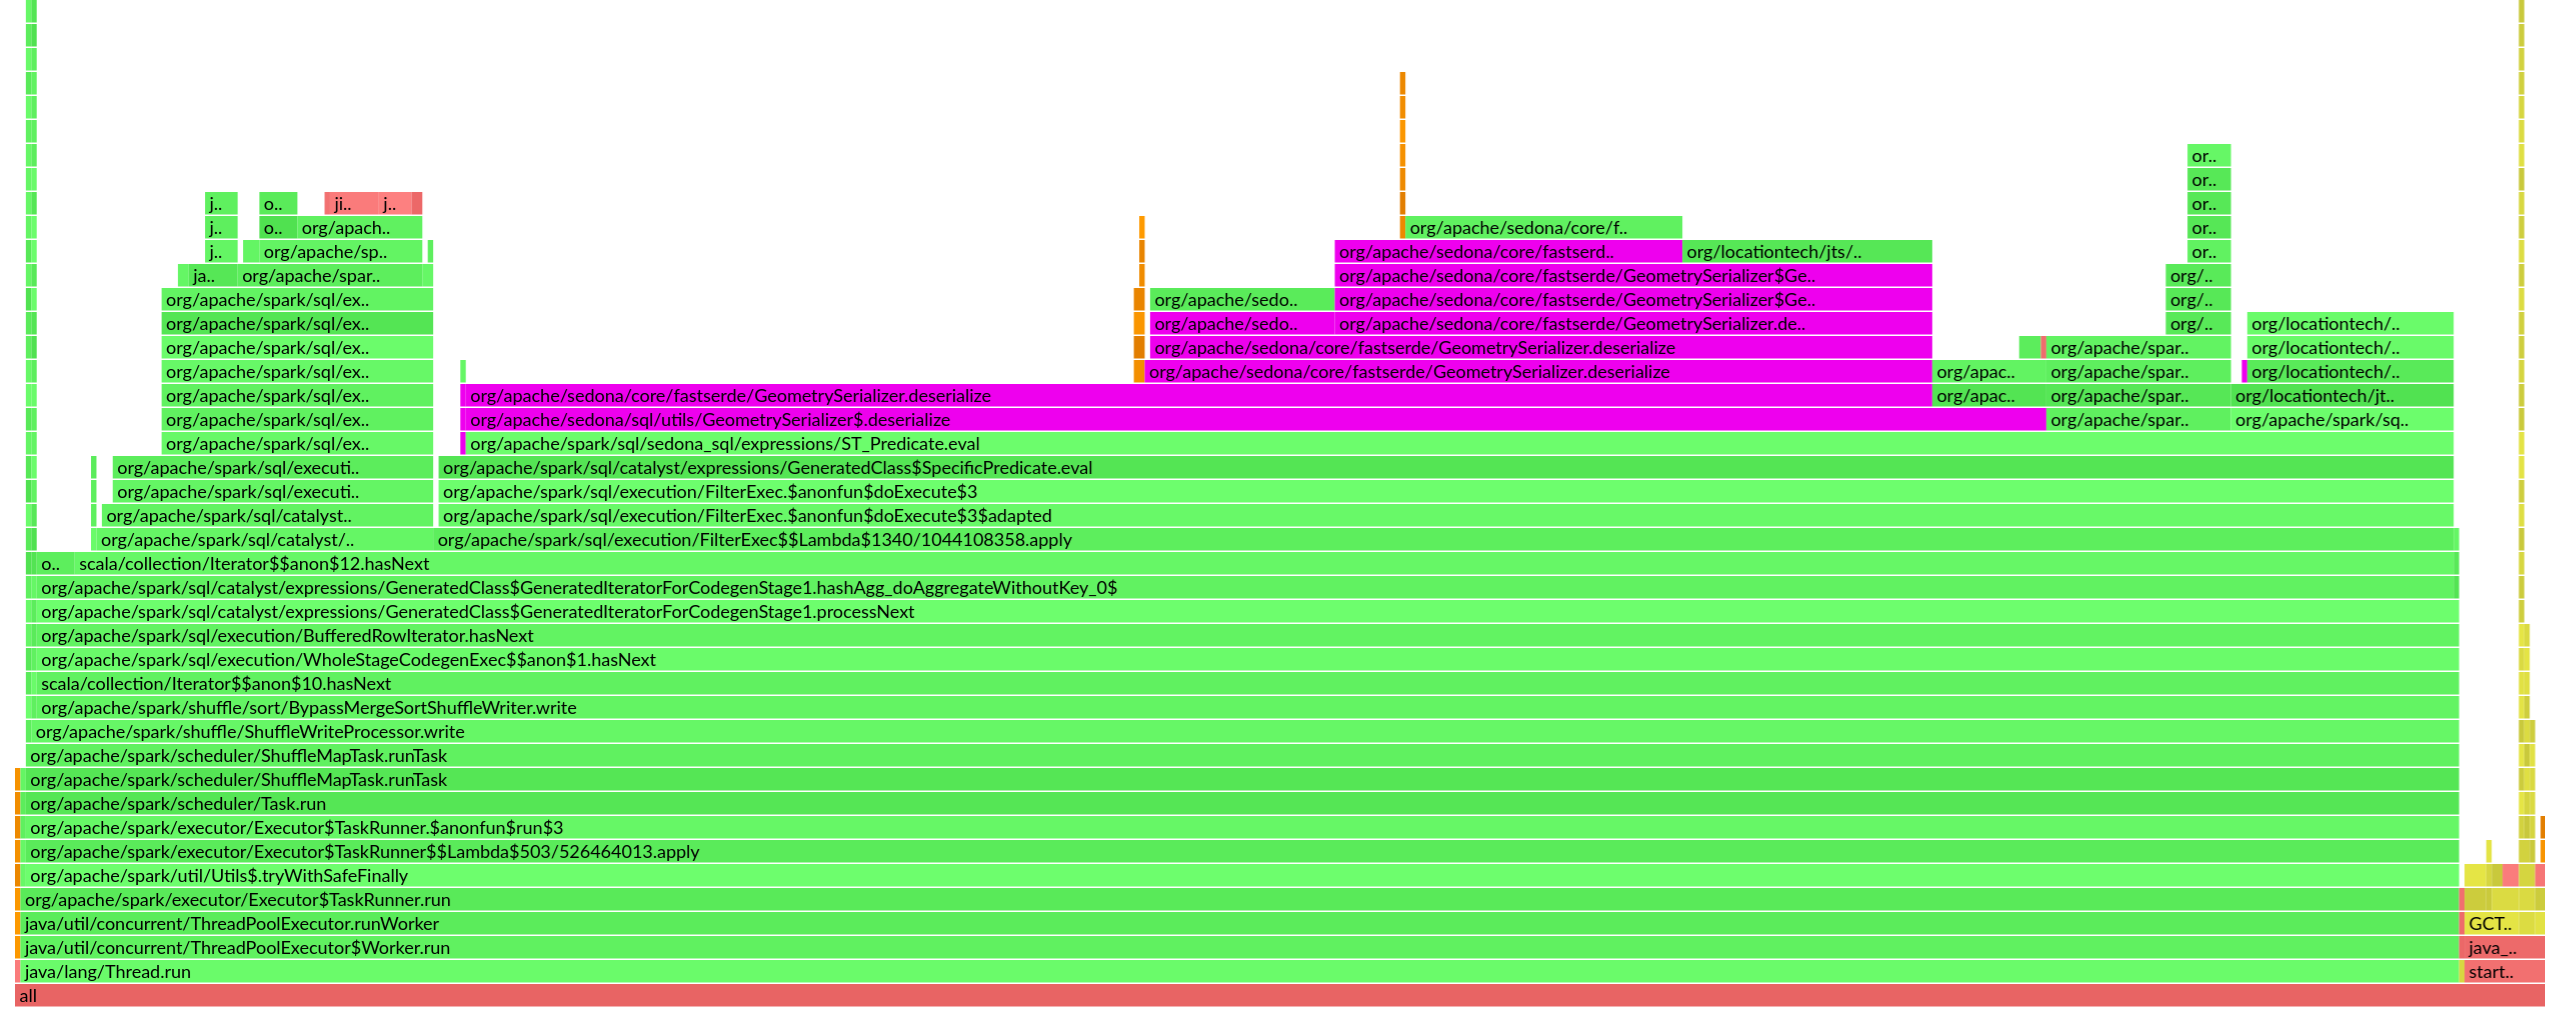Select org/apache/sp.. frame upper left
The height and width of the screenshot is (1016, 2556).
pos(340,251)
